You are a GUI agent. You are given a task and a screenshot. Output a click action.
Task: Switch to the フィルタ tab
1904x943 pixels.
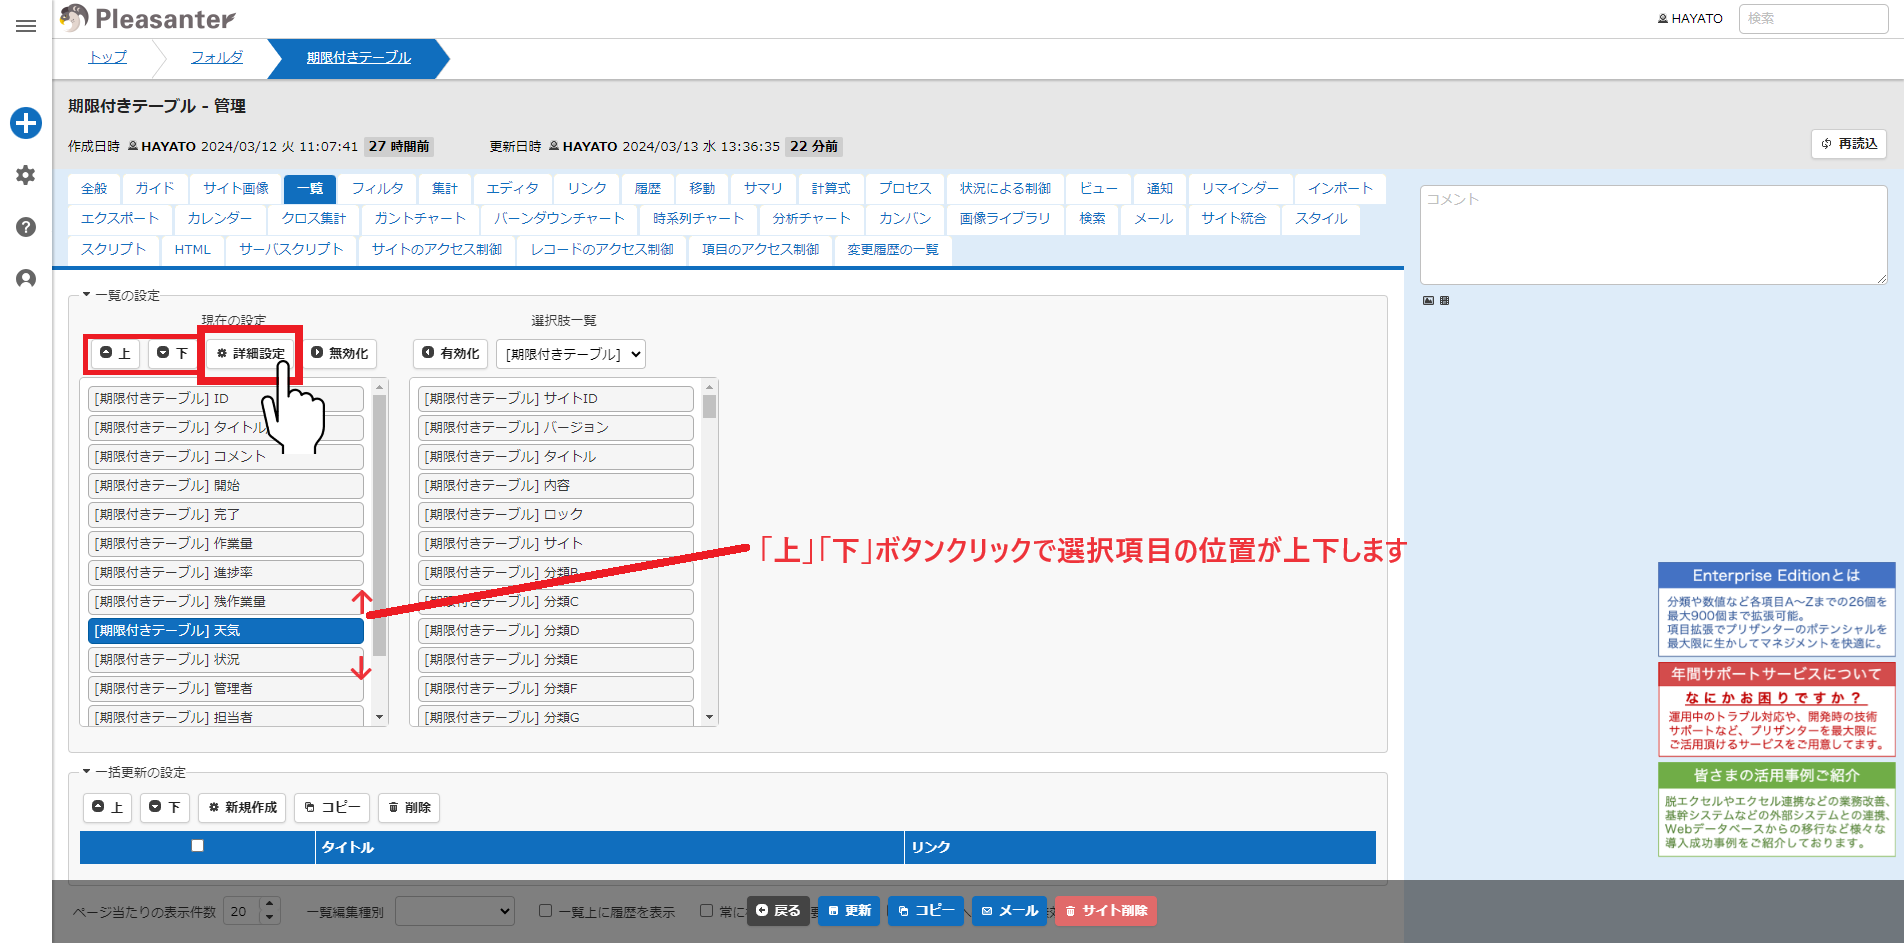pos(377,188)
